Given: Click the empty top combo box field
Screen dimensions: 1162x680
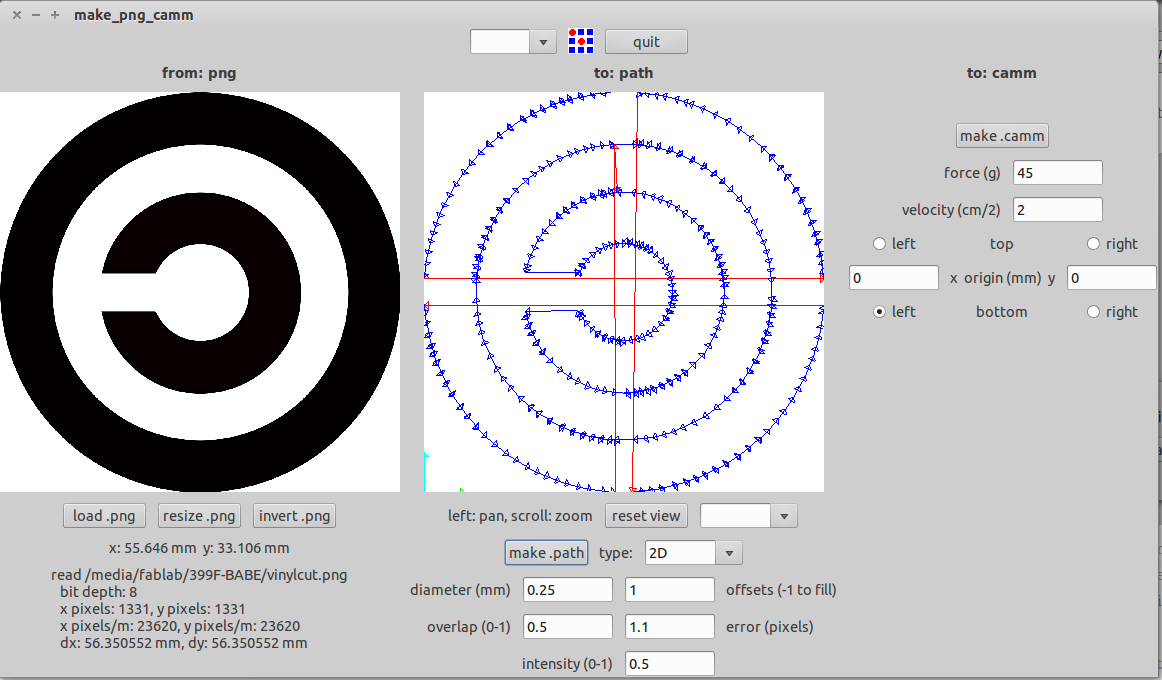Looking at the screenshot, I should click(x=500, y=41).
